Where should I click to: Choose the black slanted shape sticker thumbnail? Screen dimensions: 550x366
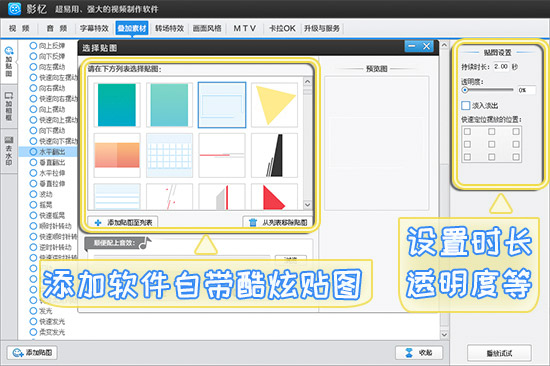pos(274,155)
